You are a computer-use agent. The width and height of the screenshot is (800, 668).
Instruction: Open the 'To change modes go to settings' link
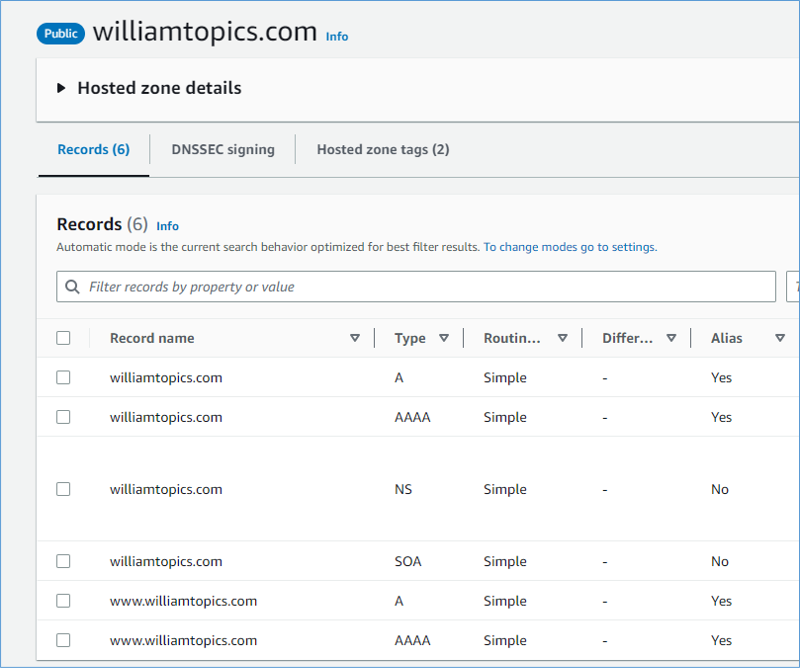pyautogui.click(x=570, y=247)
